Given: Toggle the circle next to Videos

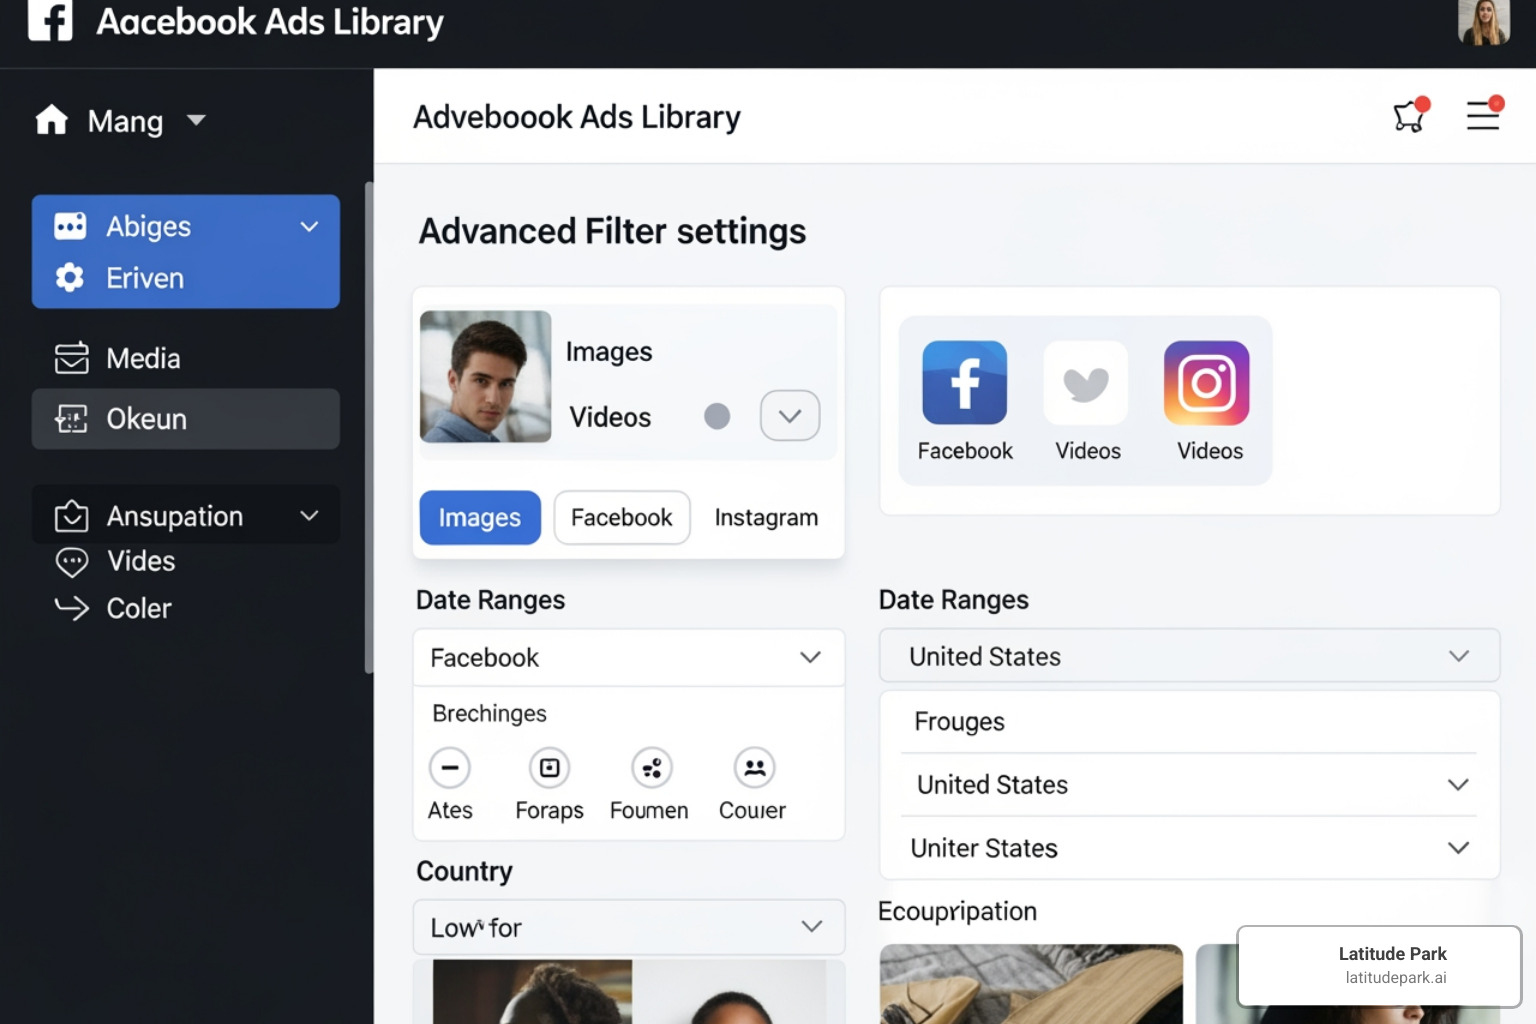Looking at the screenshot, I should tap(717, 416).
